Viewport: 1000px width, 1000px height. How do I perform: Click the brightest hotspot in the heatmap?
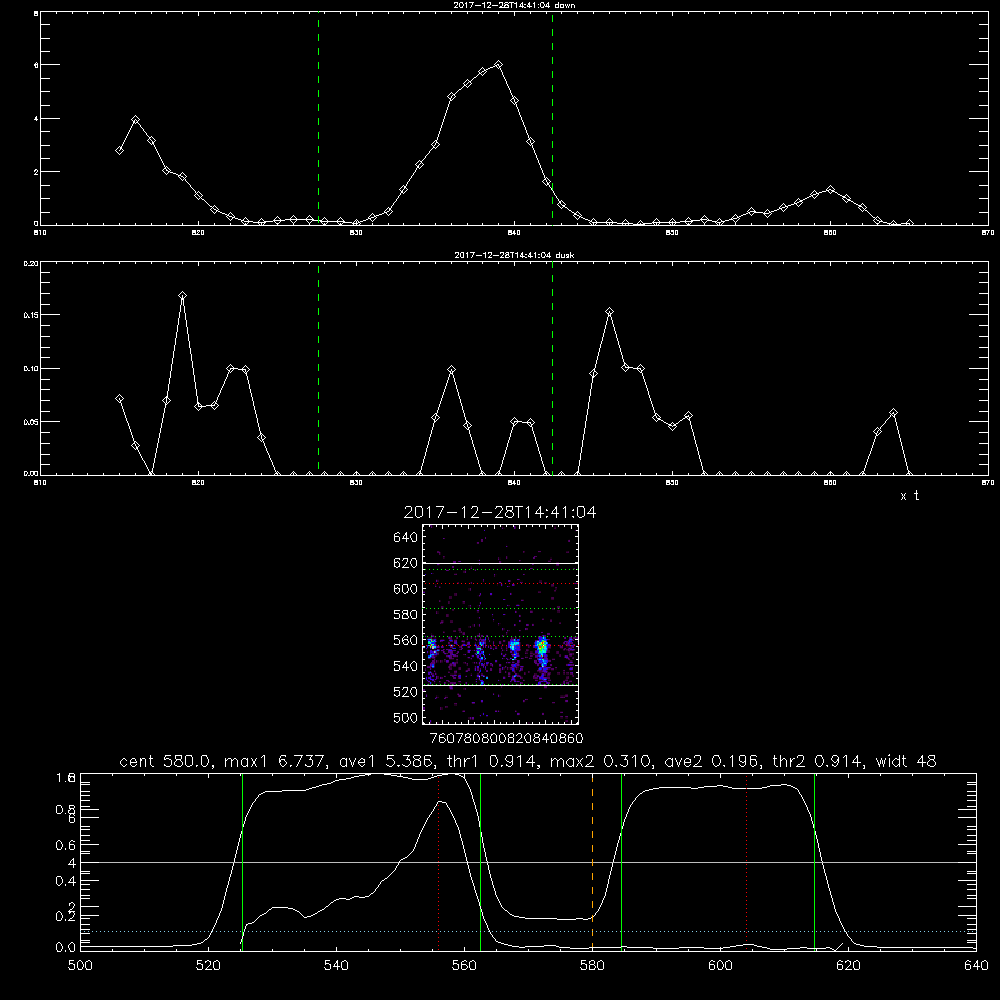pyautogui.click(x=542, y=647)
